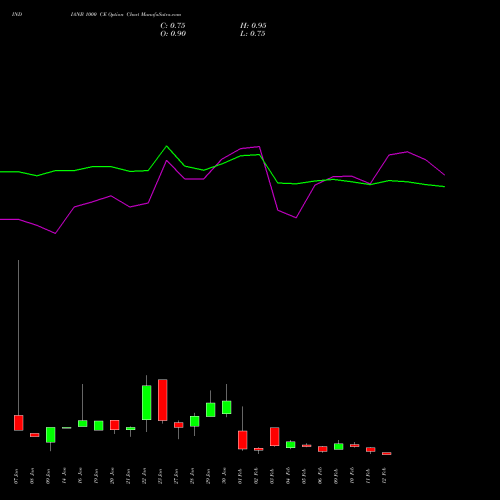The image size is (500, 500).
Task: Click the high value "H: 0.95"
Action: 253,26
